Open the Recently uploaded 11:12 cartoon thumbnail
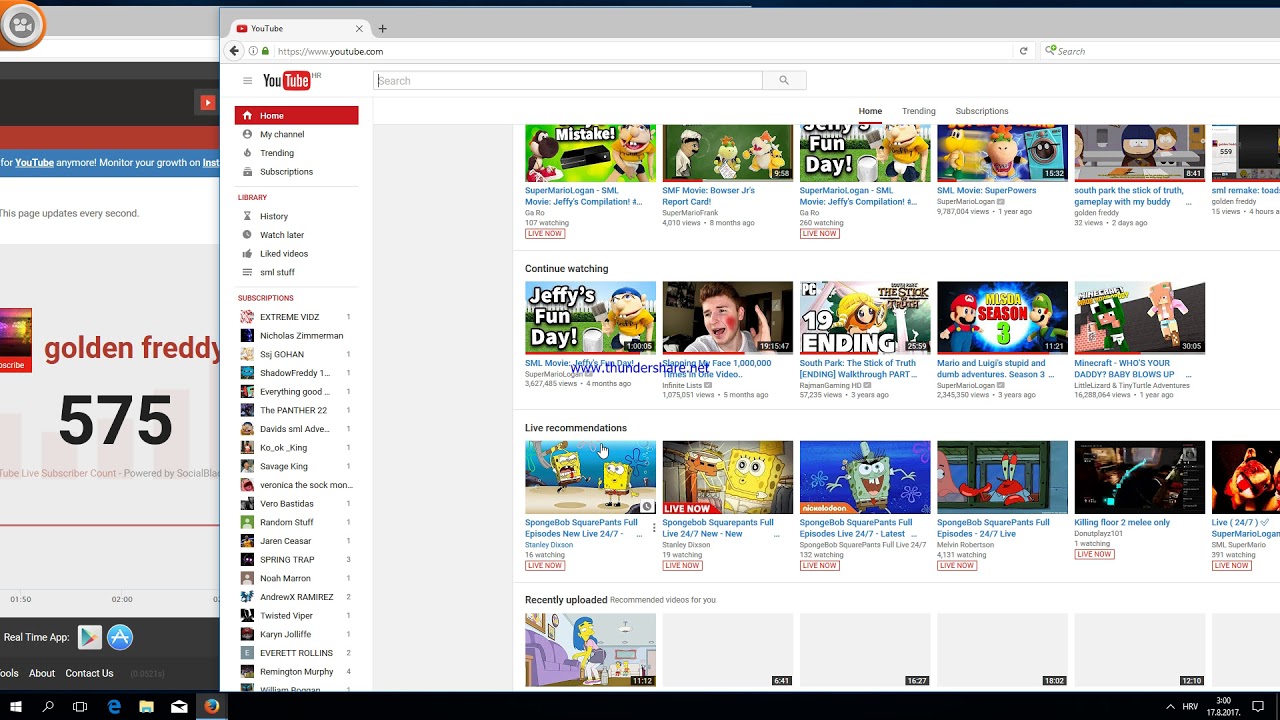The image size is (1280, 720). [590, 650]
